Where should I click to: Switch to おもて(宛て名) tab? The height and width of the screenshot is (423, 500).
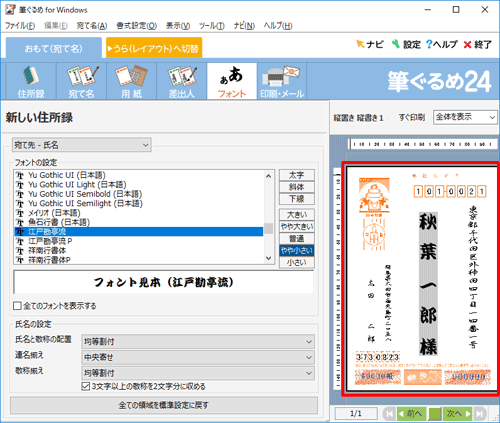[54, 49]
